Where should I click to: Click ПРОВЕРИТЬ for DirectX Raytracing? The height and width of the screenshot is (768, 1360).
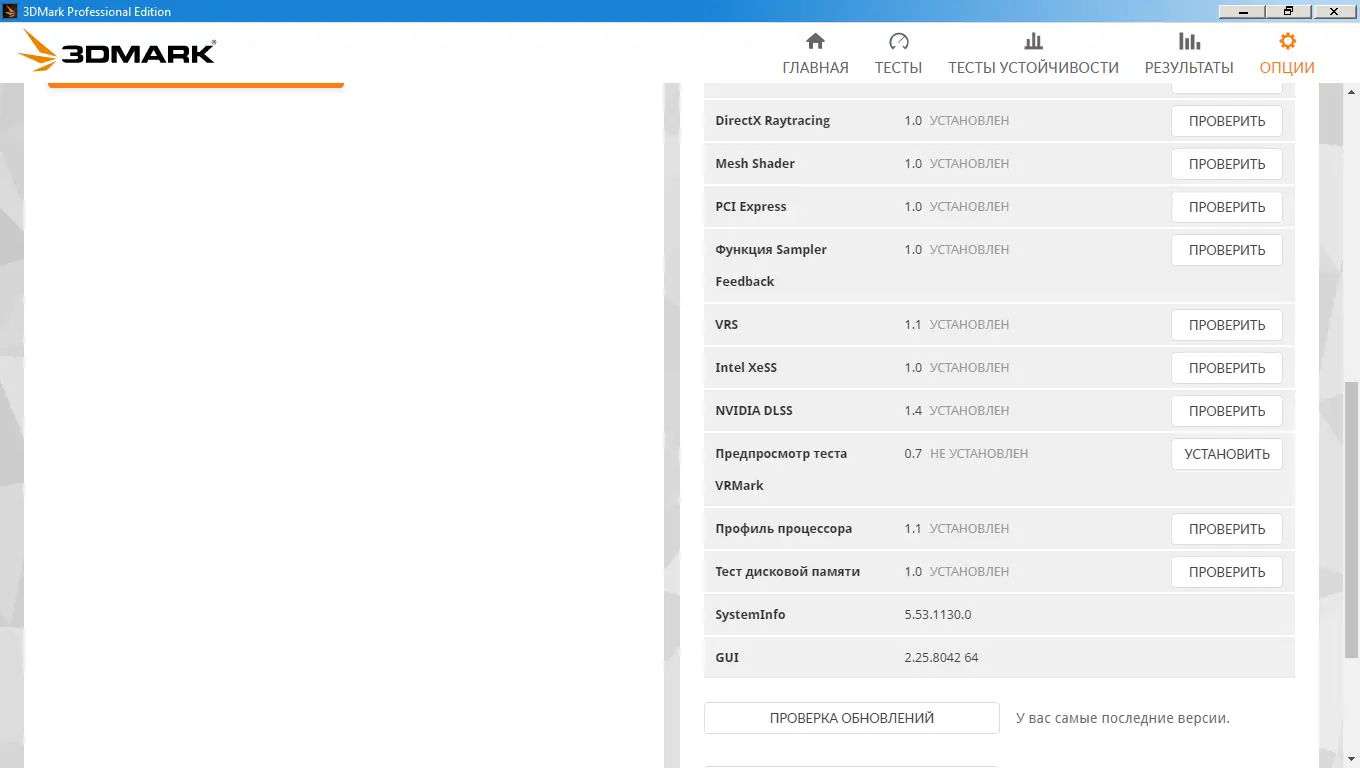click(x=1227, y=121)
